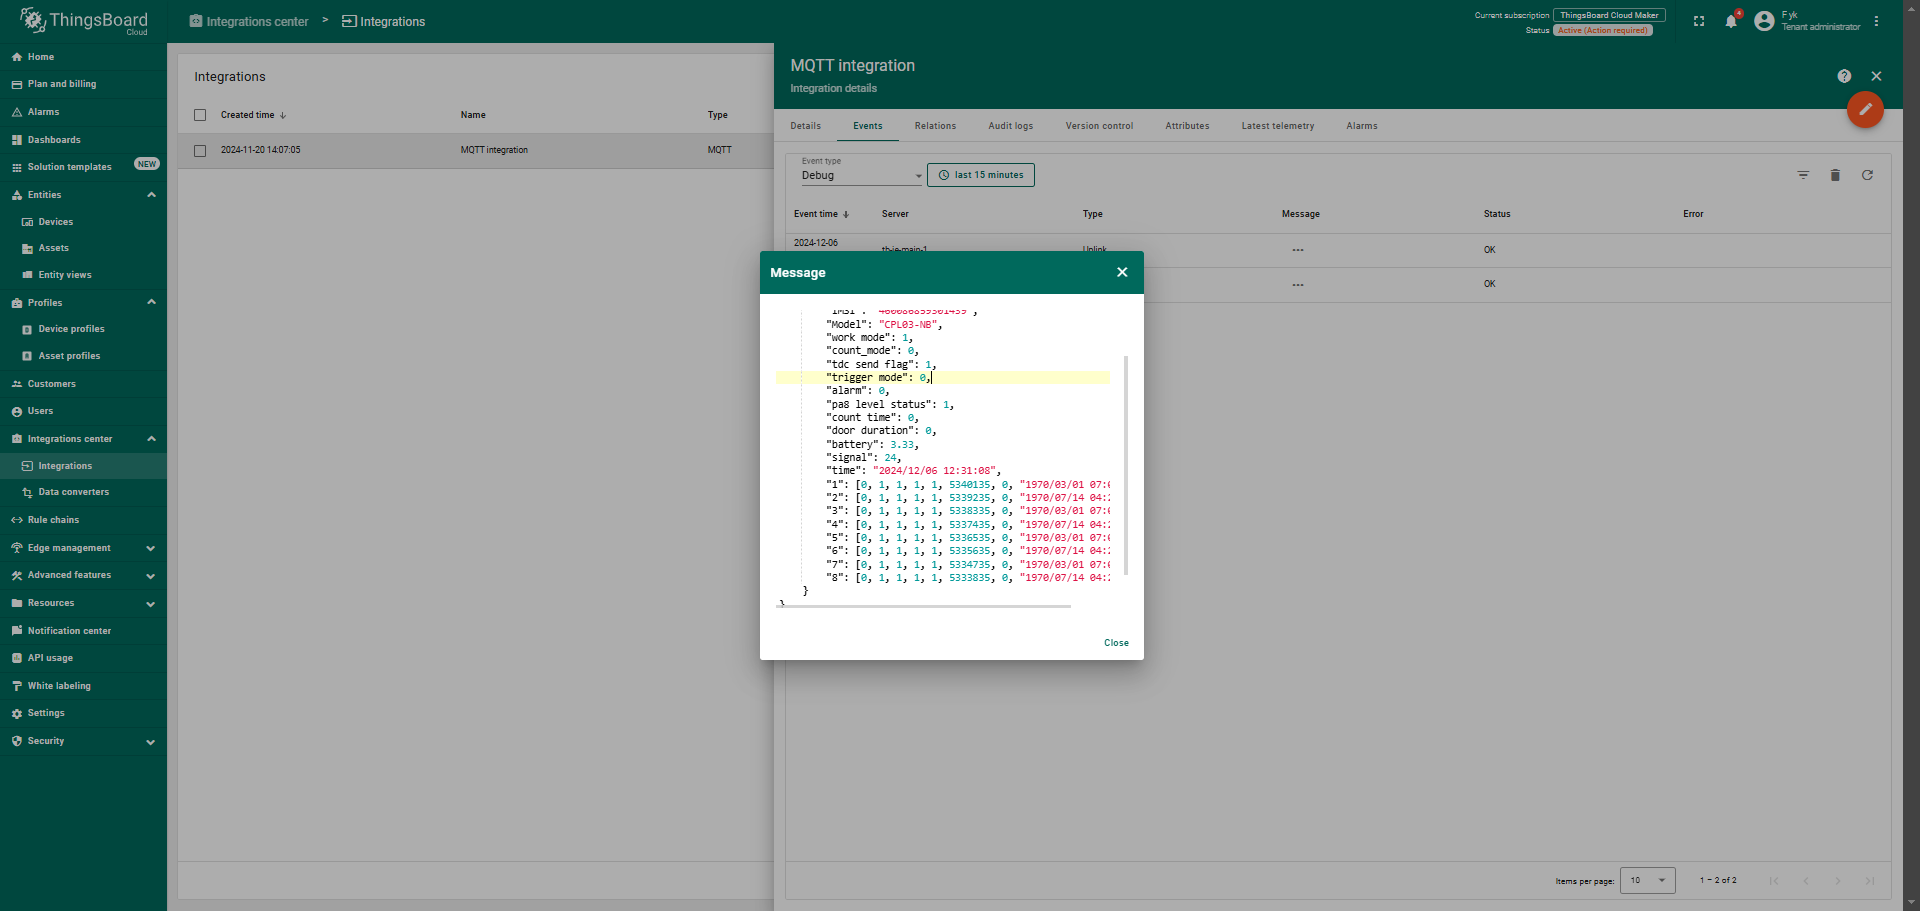
Task: Go to Alarms in sidebar
Action: pos(83,112)
